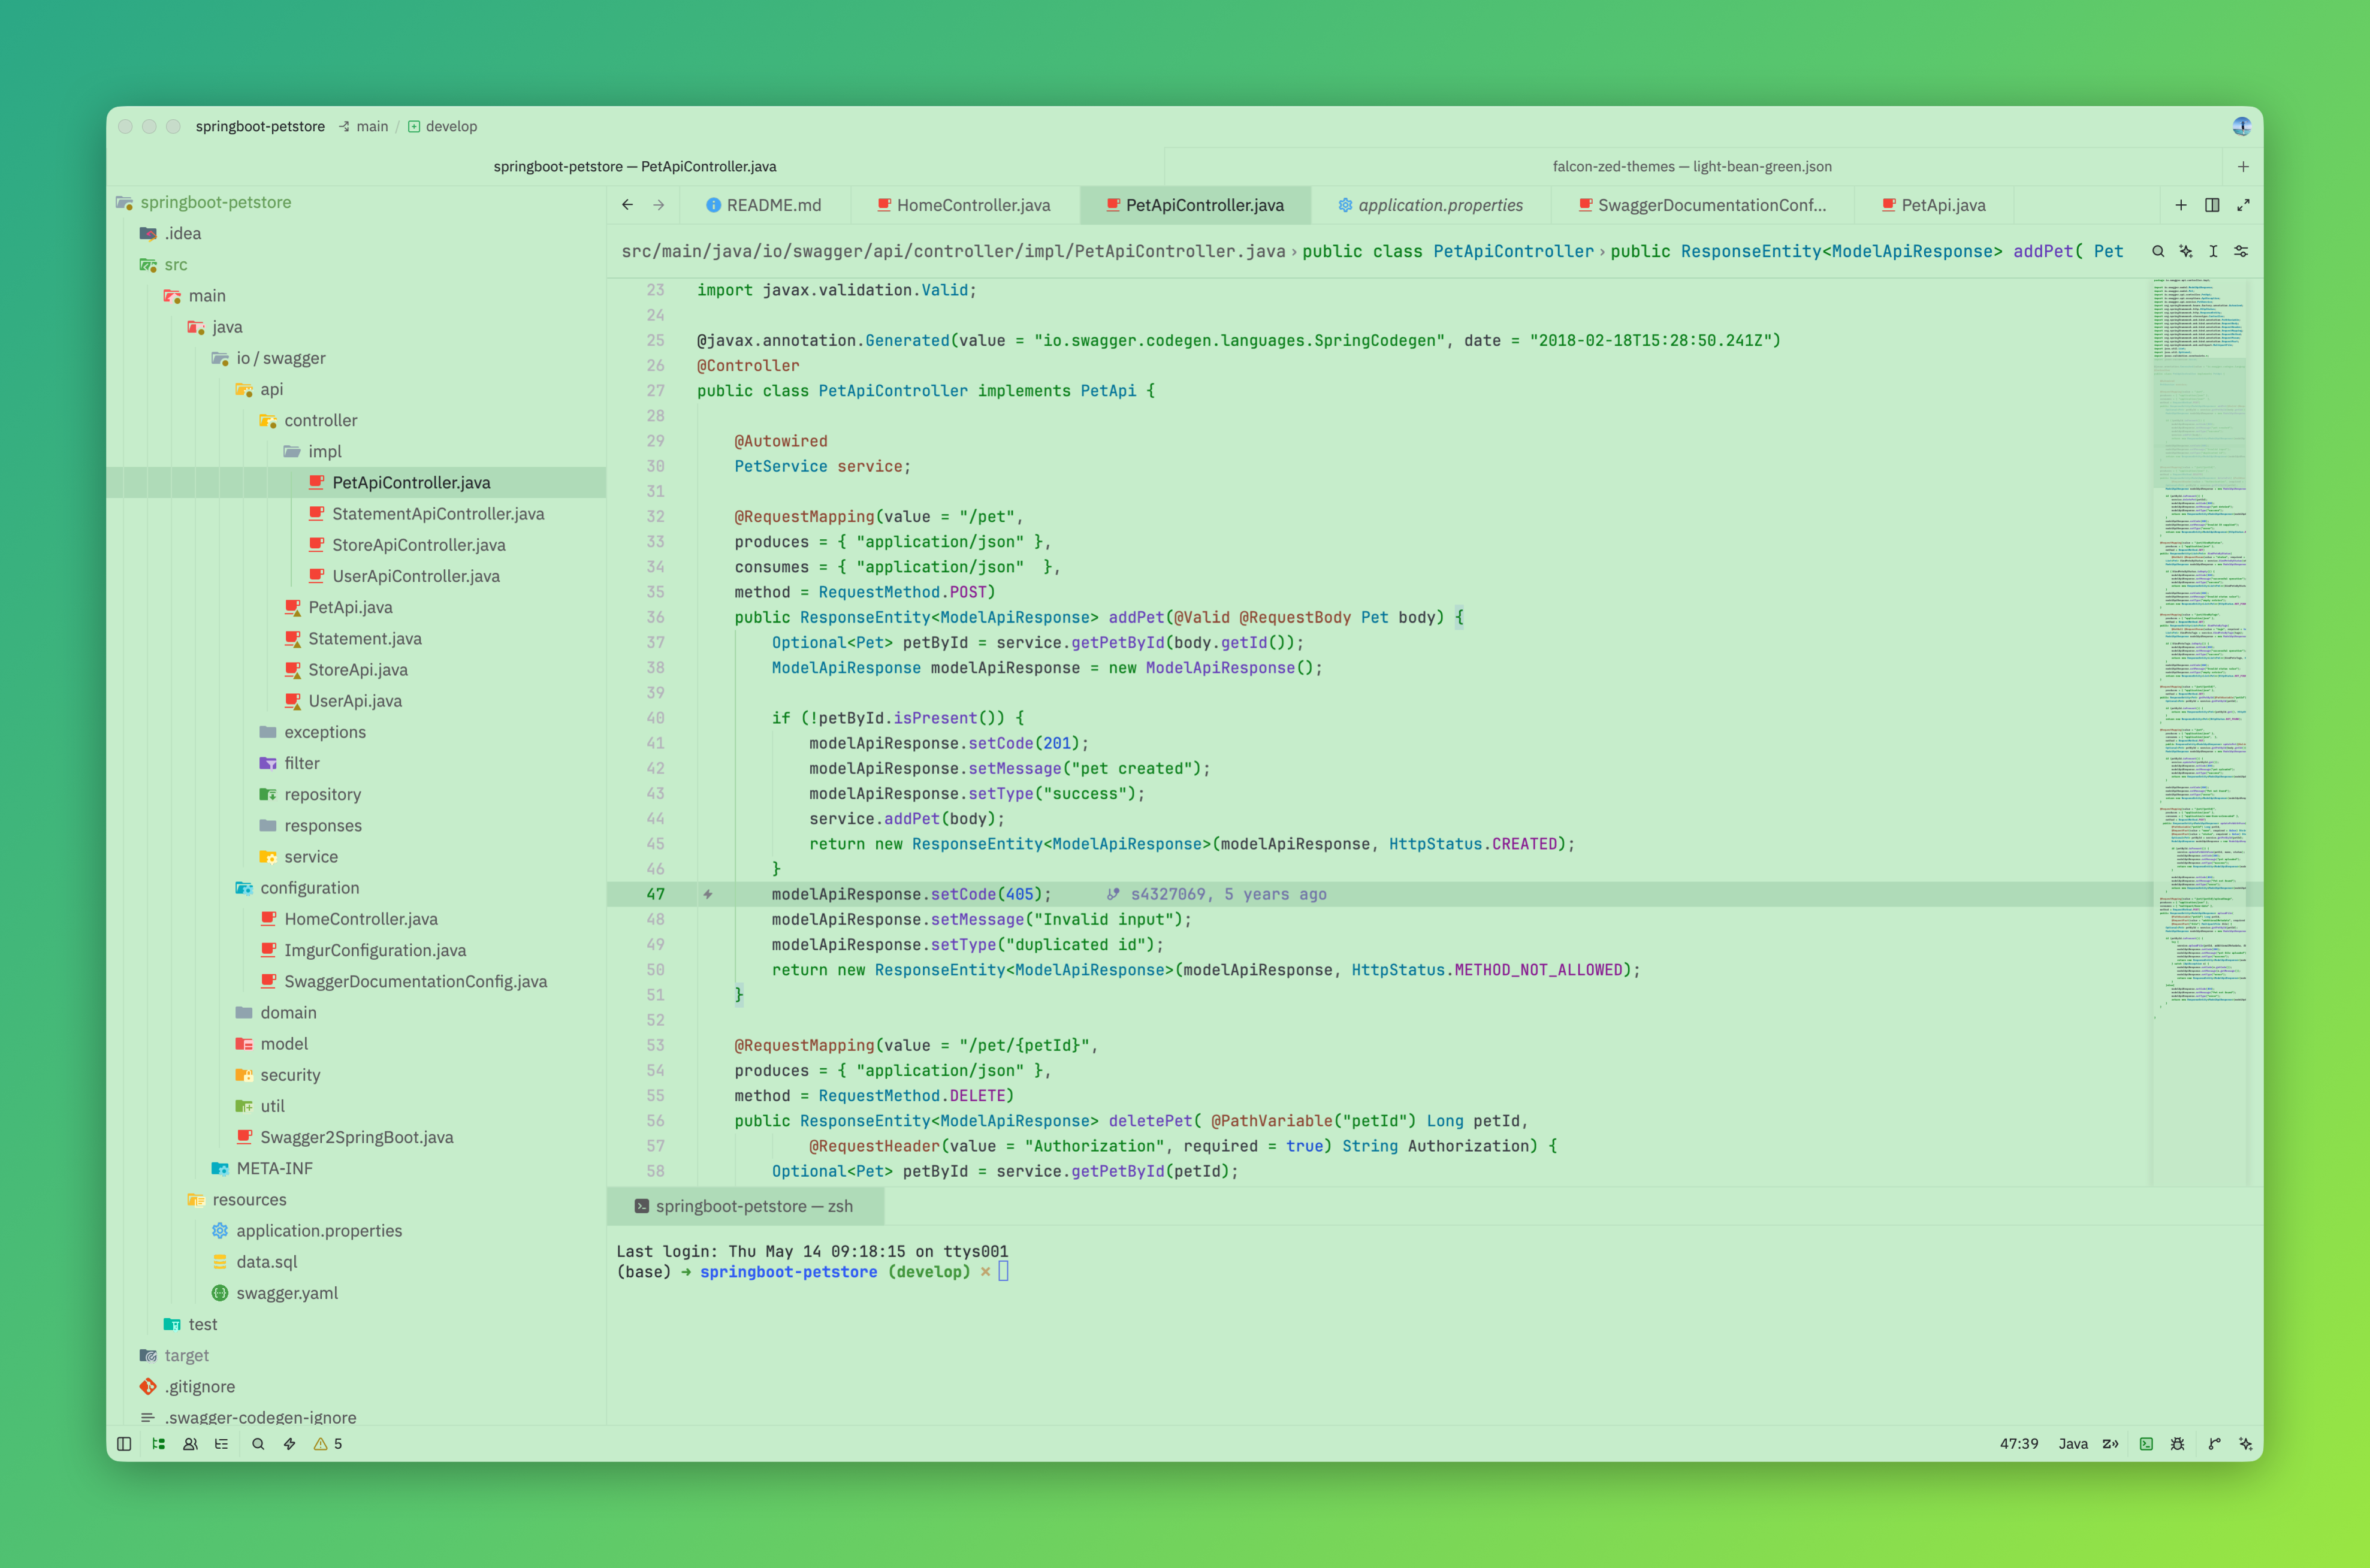Click the text cursor selections tool icon

coord(2214,251)
